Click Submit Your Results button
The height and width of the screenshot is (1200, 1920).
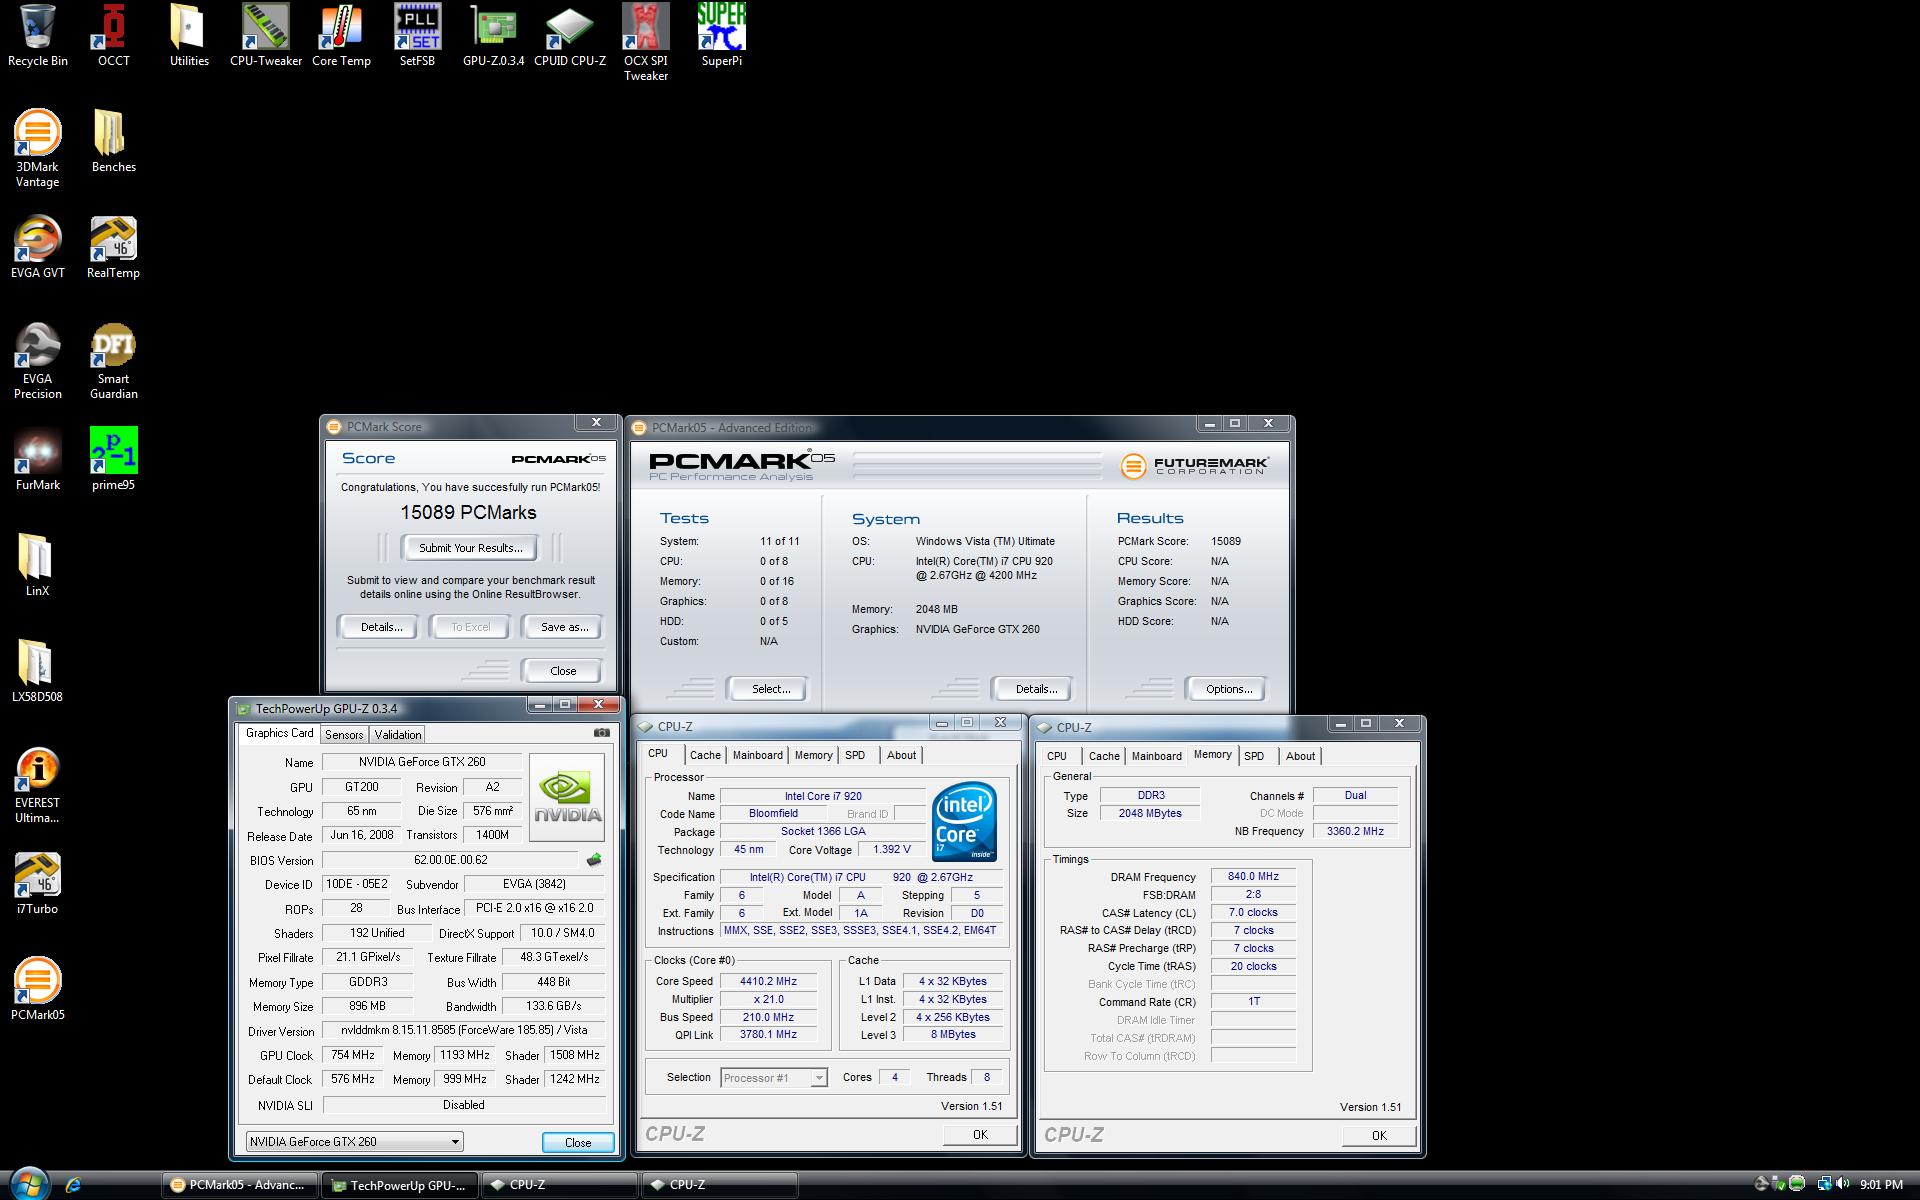coord(470,548)
